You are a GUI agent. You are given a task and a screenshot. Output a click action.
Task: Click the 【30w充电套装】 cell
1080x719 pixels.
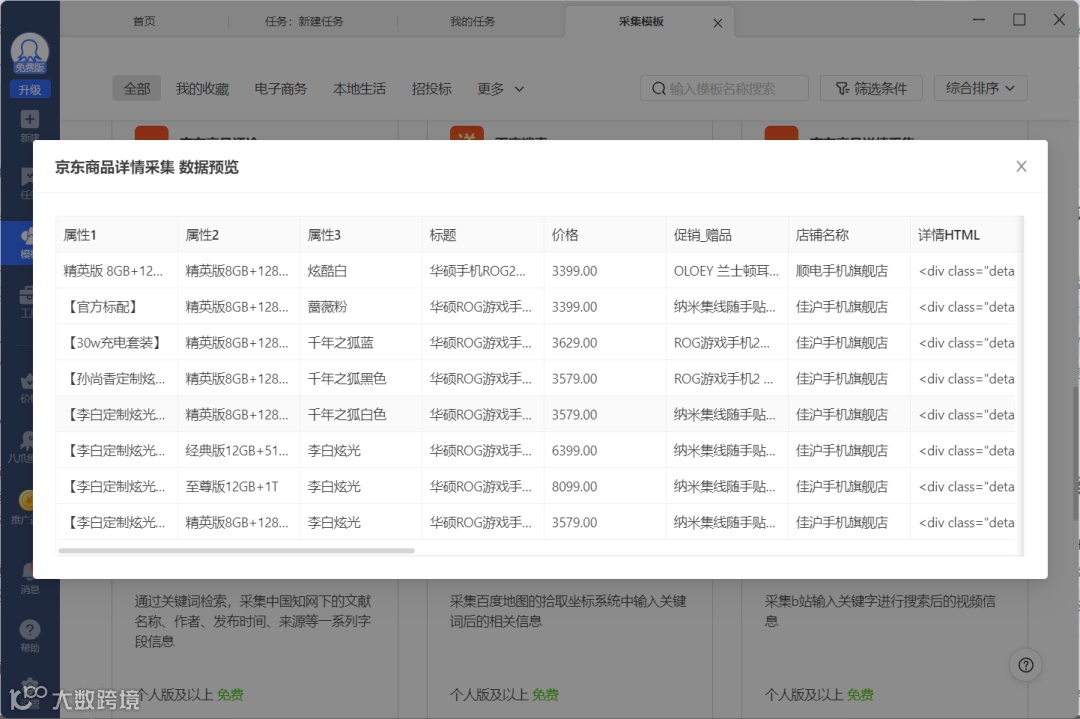click(116, 342)
